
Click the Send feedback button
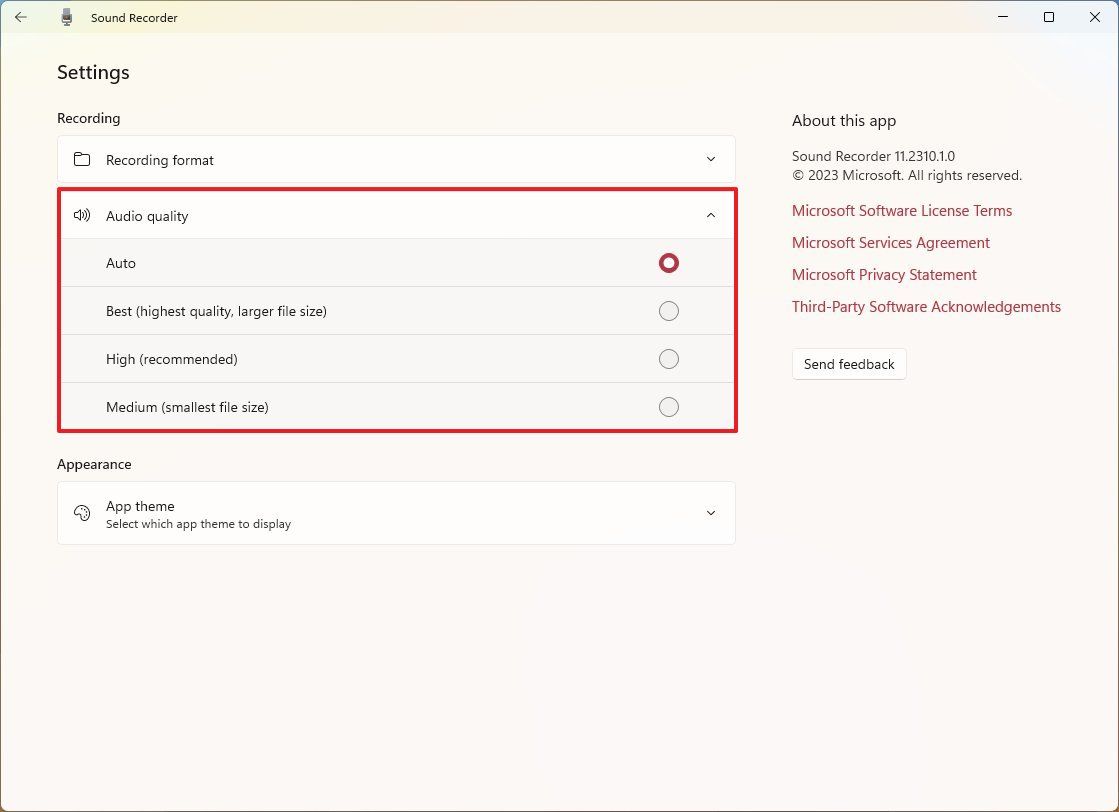(849, 364)
